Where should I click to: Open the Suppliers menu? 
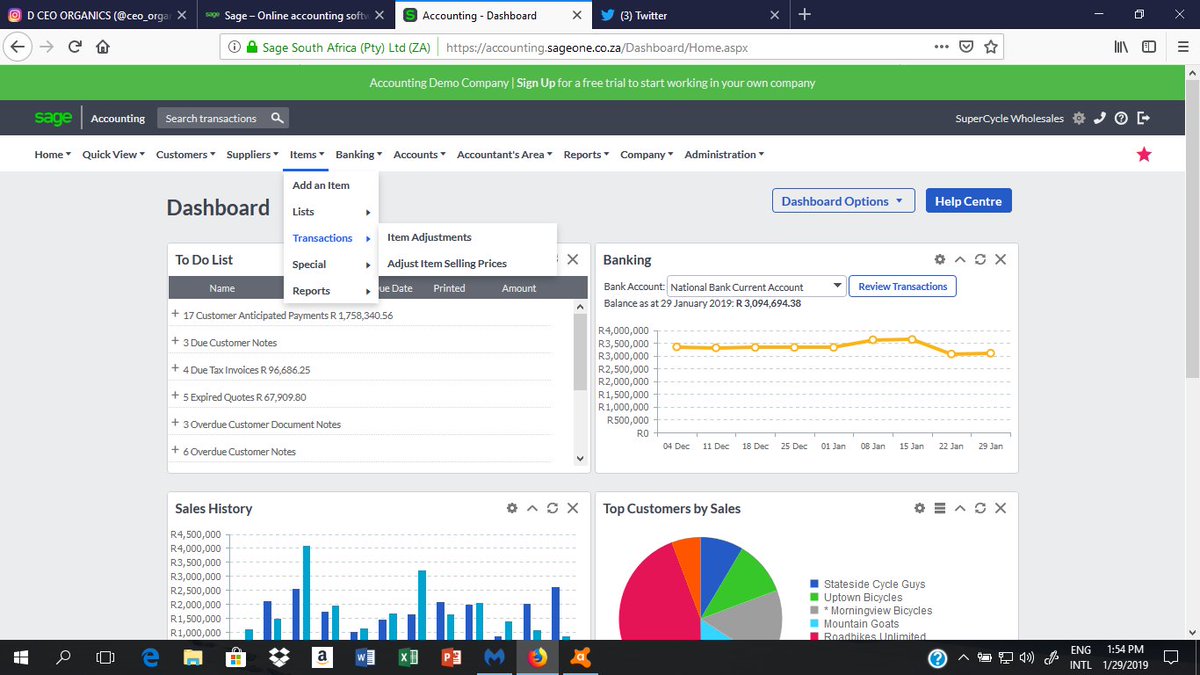tap(252, 154)
